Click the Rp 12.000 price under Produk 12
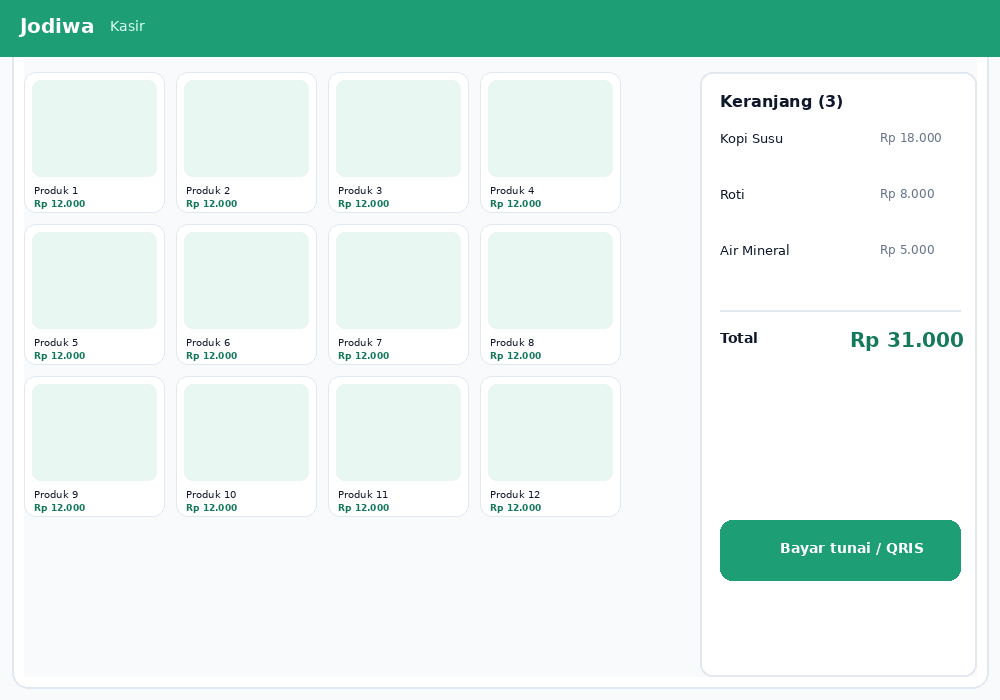1000x700 pixels. (x=515, y=508)
